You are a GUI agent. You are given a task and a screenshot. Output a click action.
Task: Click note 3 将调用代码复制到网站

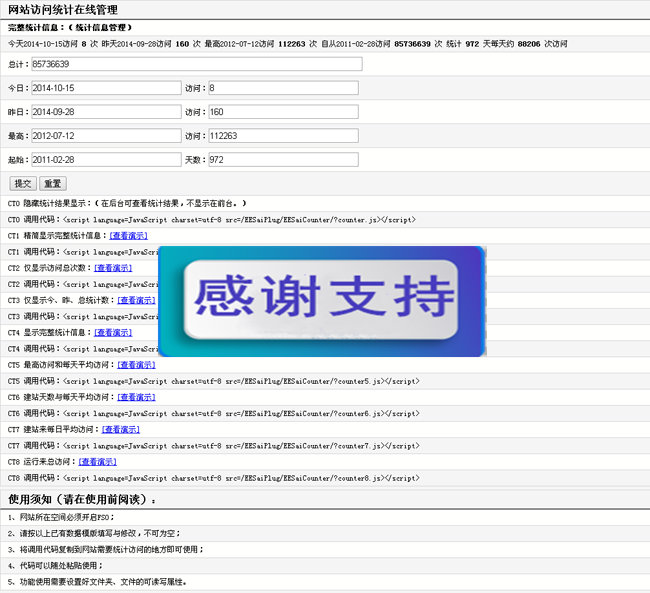click(x=106, y=550)
